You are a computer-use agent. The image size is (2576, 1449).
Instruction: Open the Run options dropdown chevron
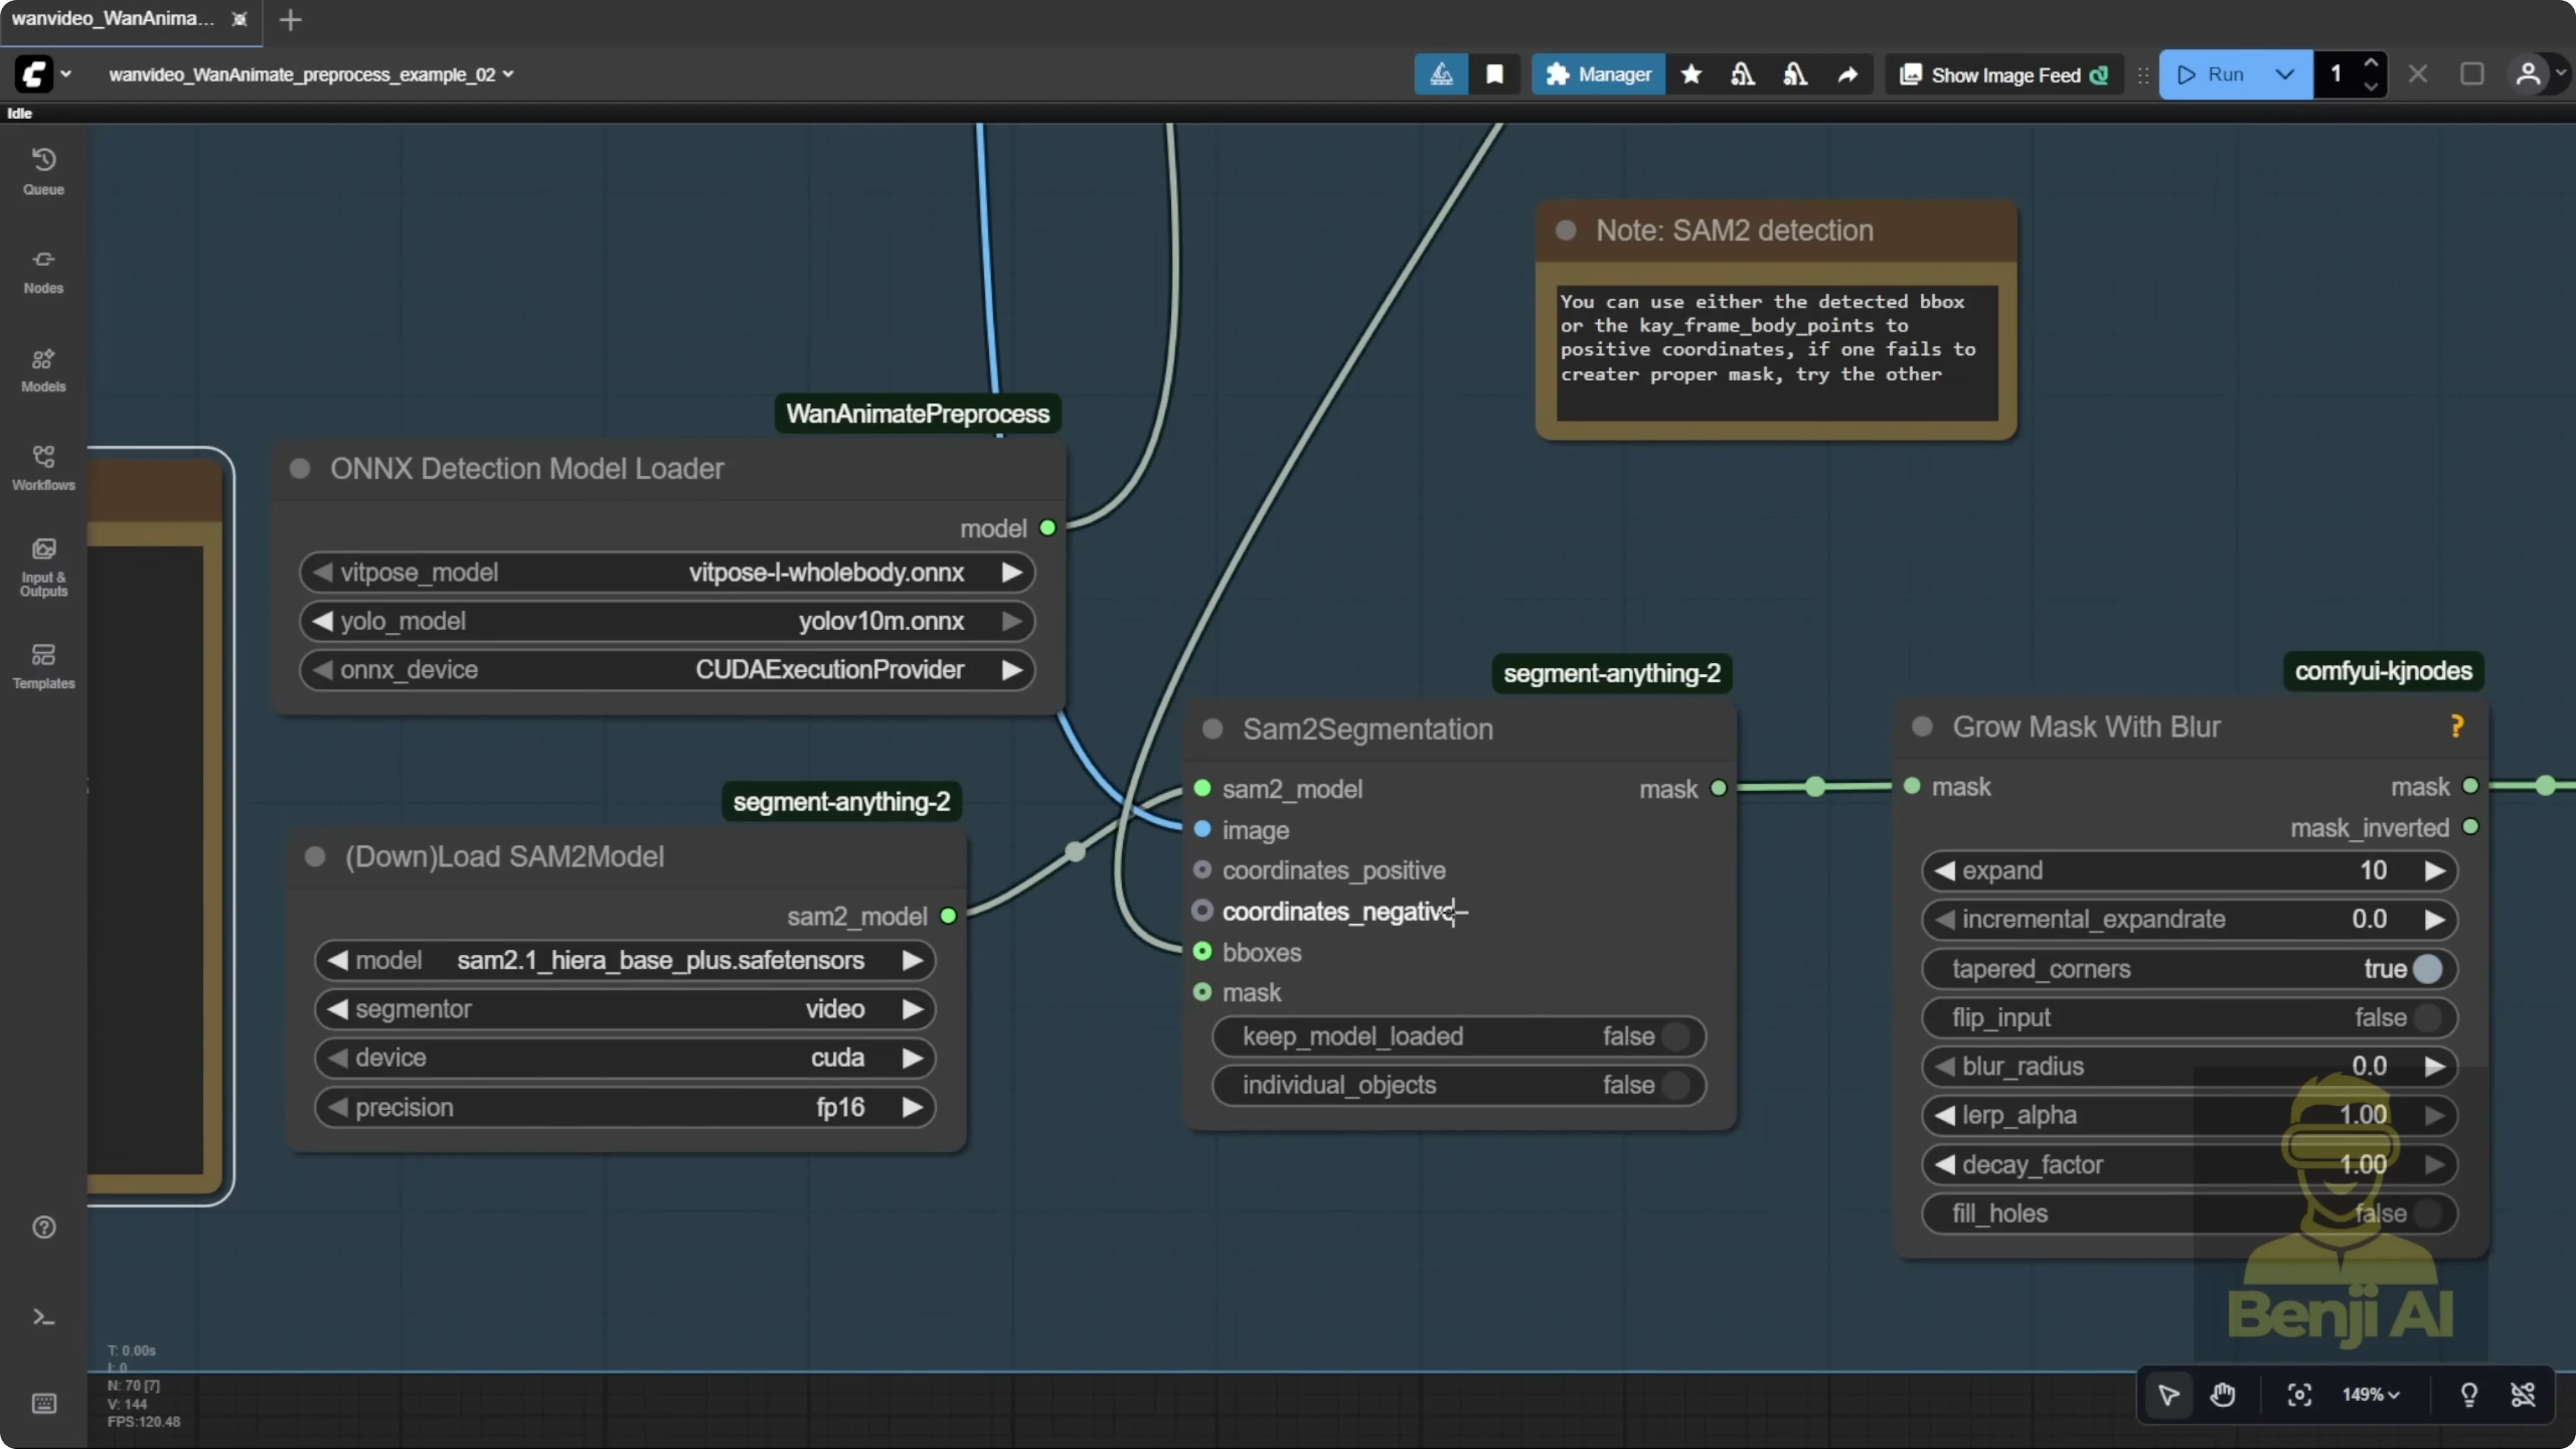2284,74
